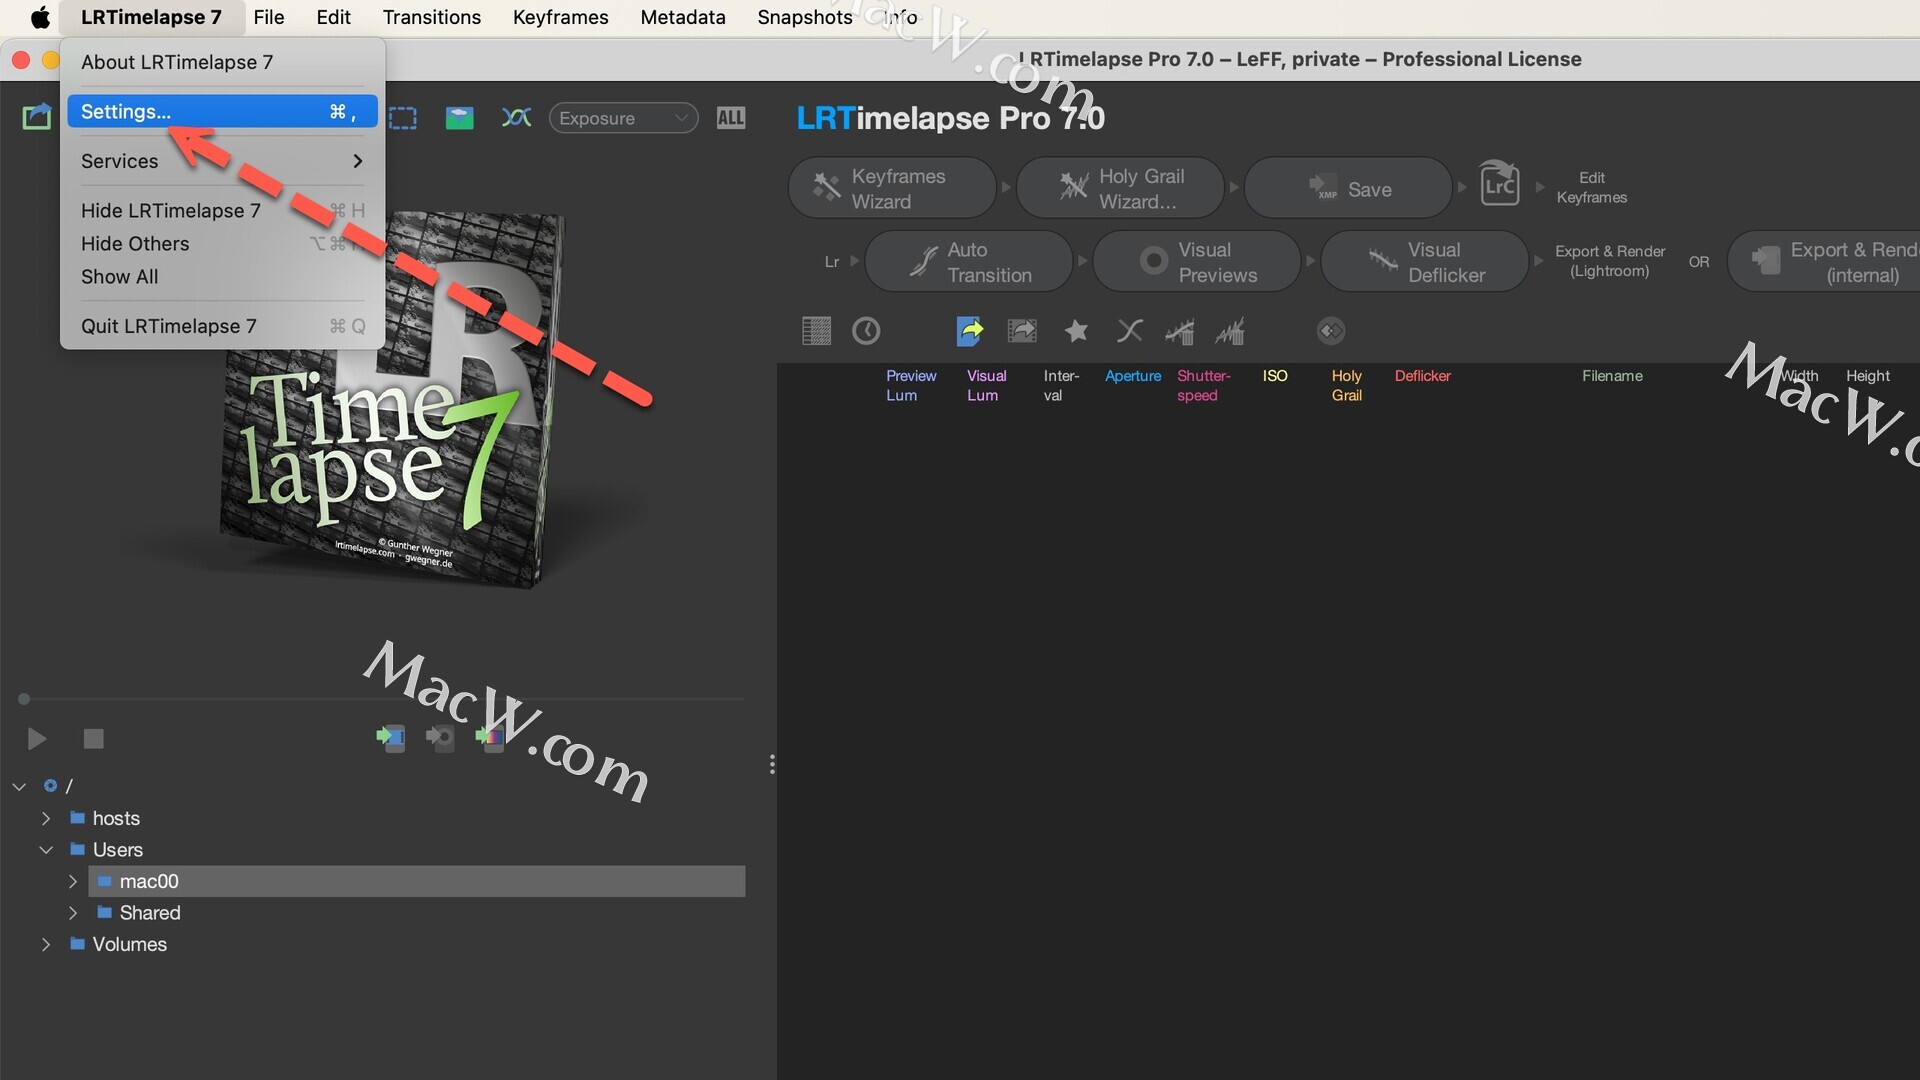Click the smooth curve with trash icon
This screenshot has width=1920, height=1080.
1180,331
